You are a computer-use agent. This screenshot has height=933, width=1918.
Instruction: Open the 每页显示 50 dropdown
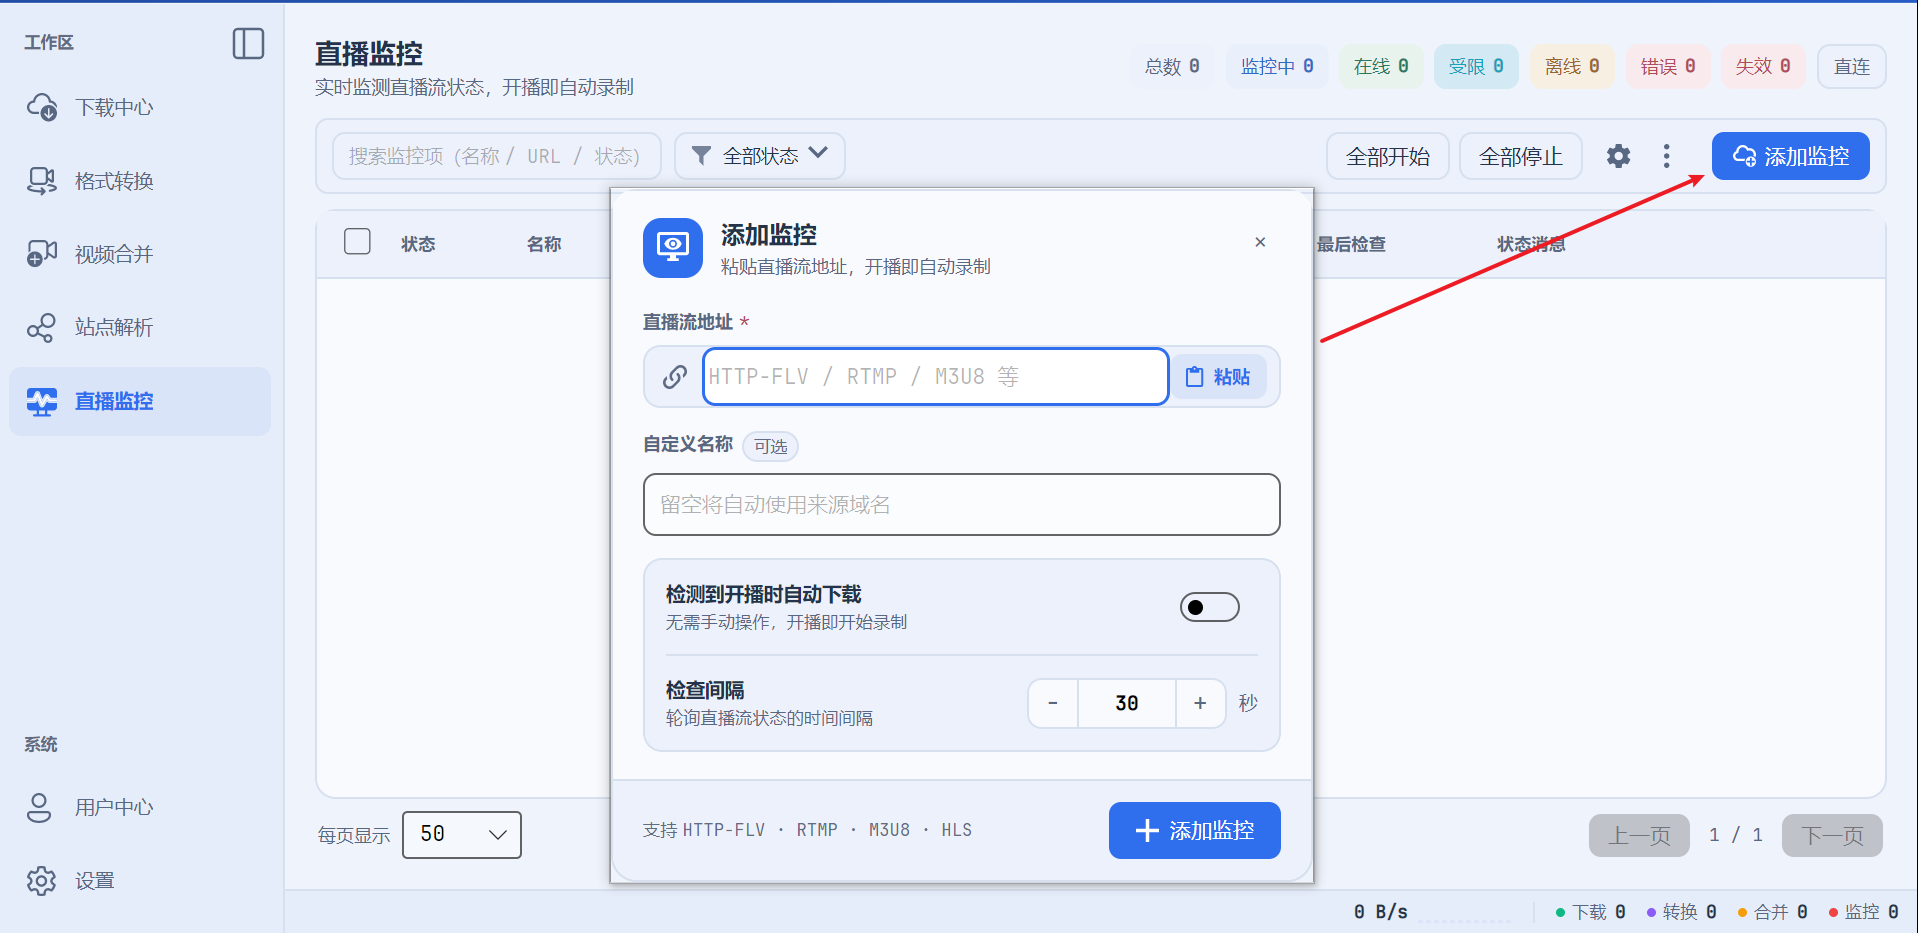coord(462,835)
